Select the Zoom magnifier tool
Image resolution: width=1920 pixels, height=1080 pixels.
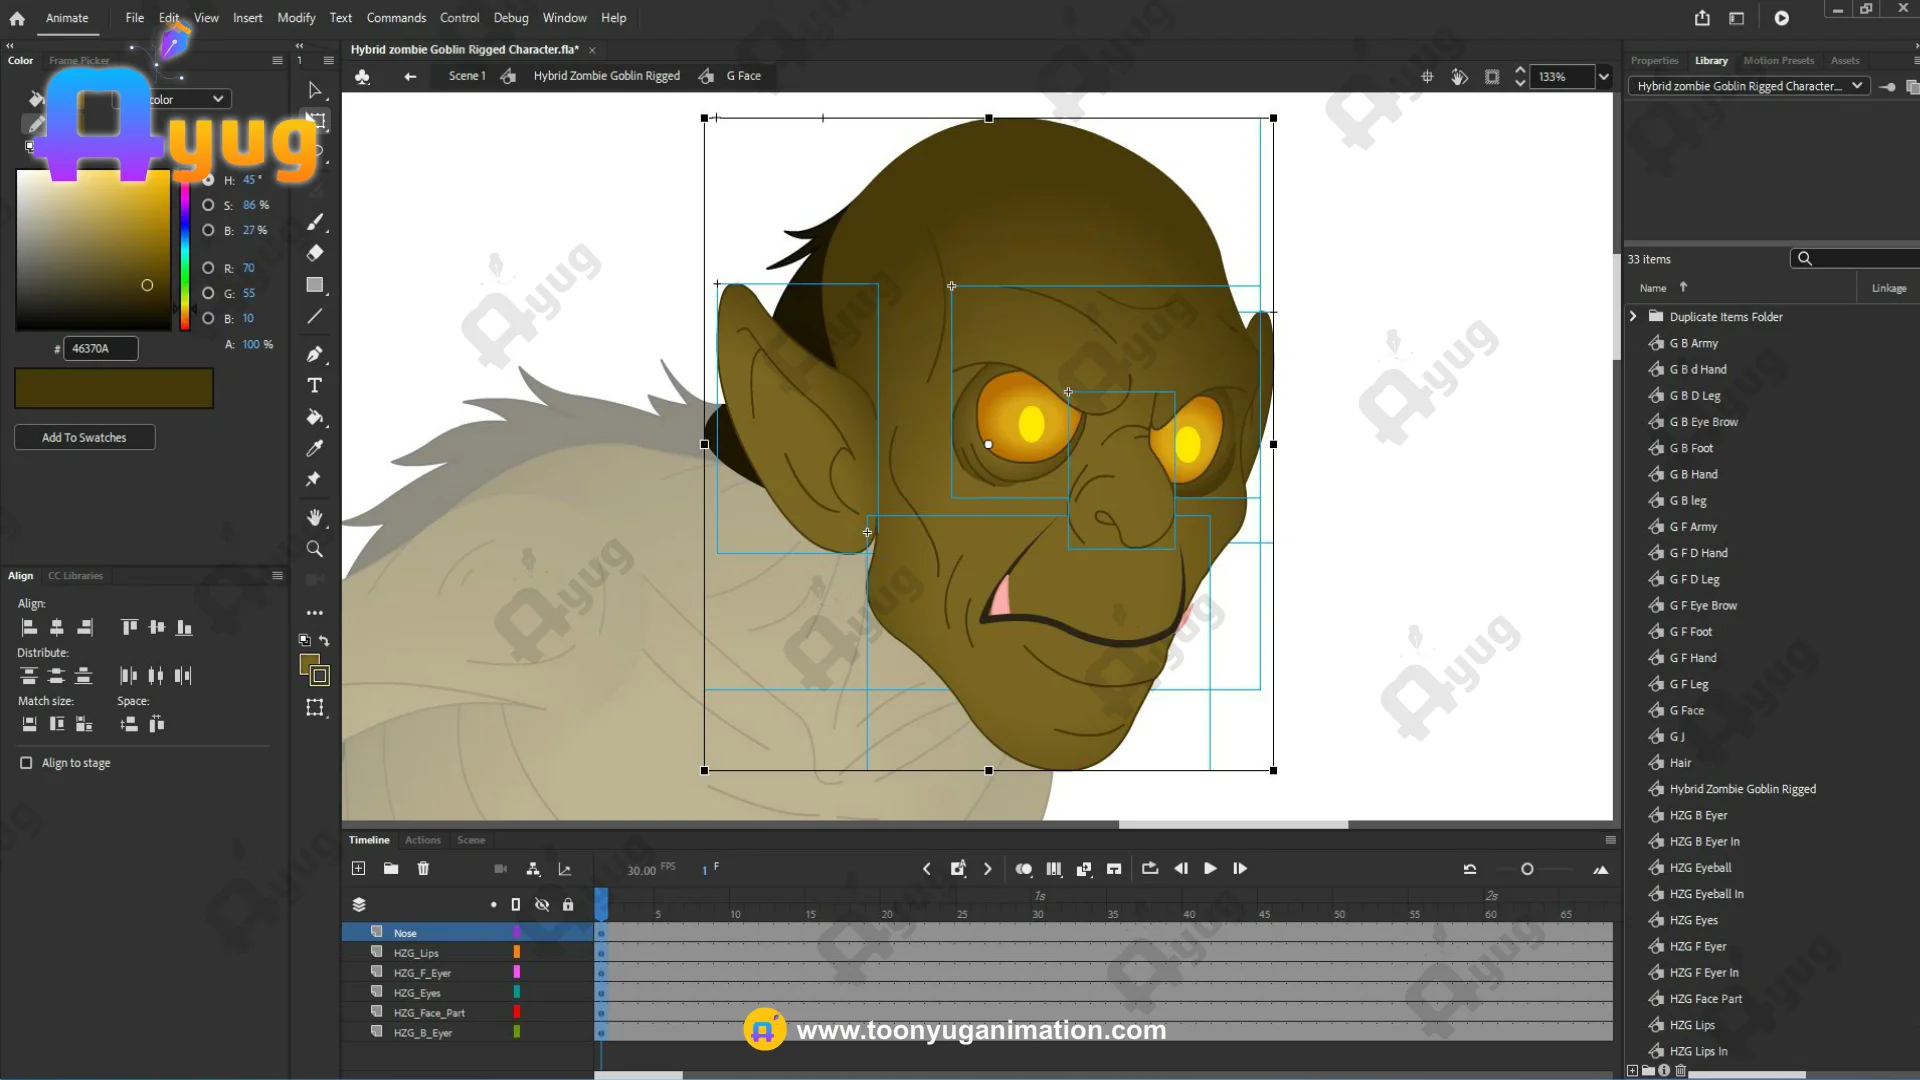pyautogui.click(x=314, y=549)
